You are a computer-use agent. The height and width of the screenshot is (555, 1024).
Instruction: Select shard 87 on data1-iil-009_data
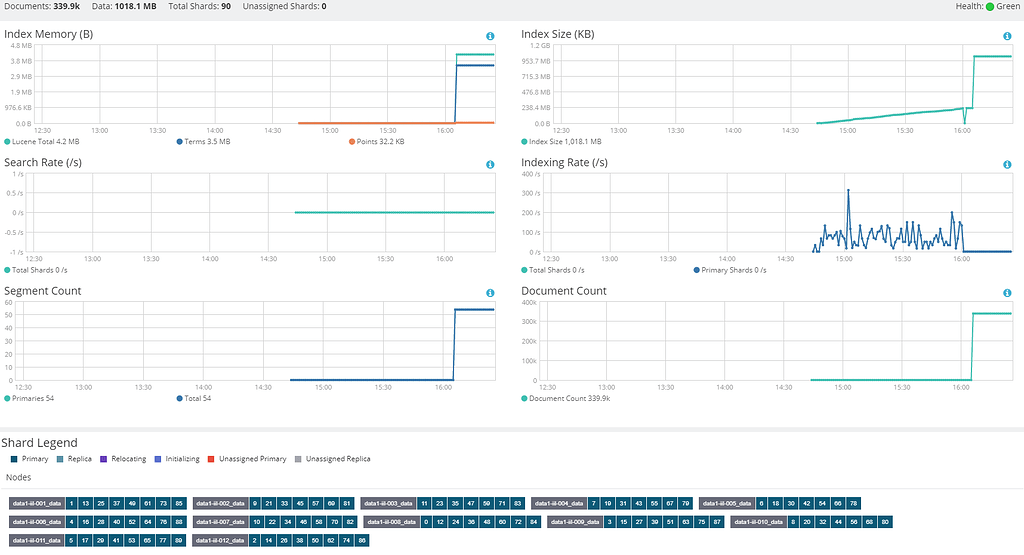click(717, 522)
